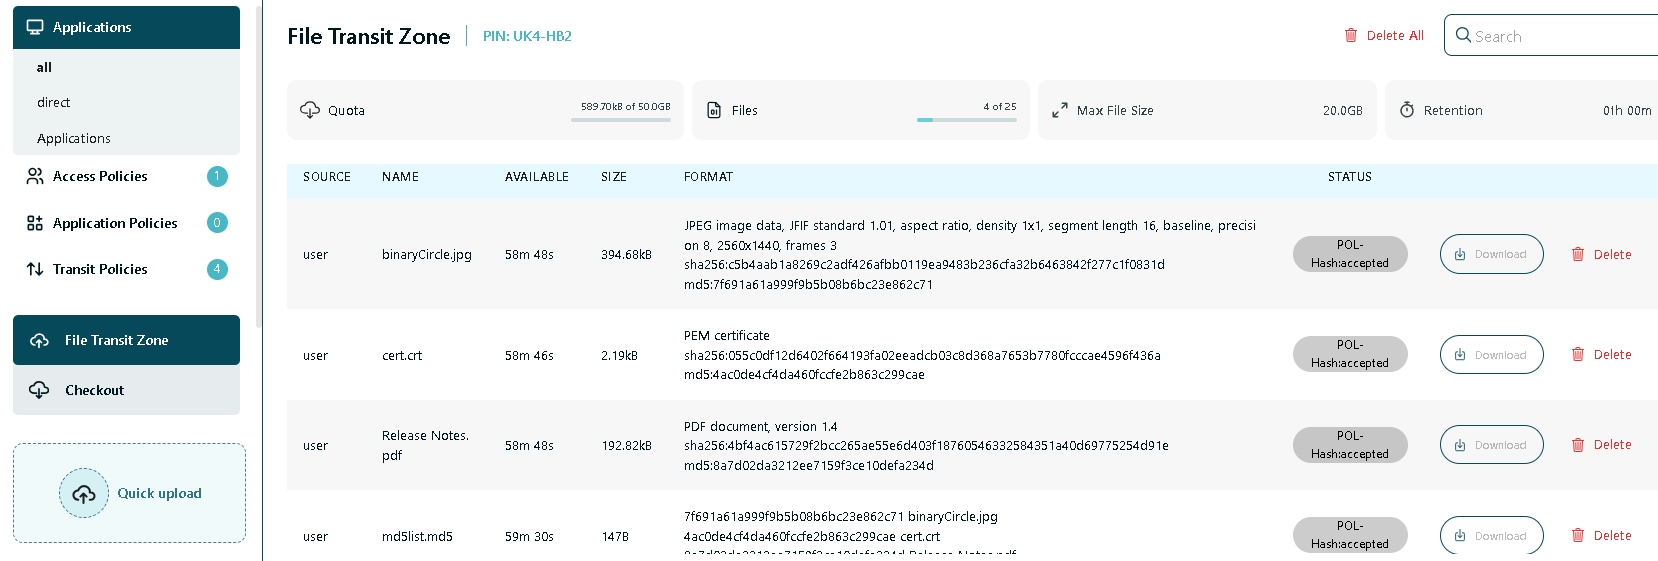Open the File Transit Zone menu item

[x=116, y=340]
